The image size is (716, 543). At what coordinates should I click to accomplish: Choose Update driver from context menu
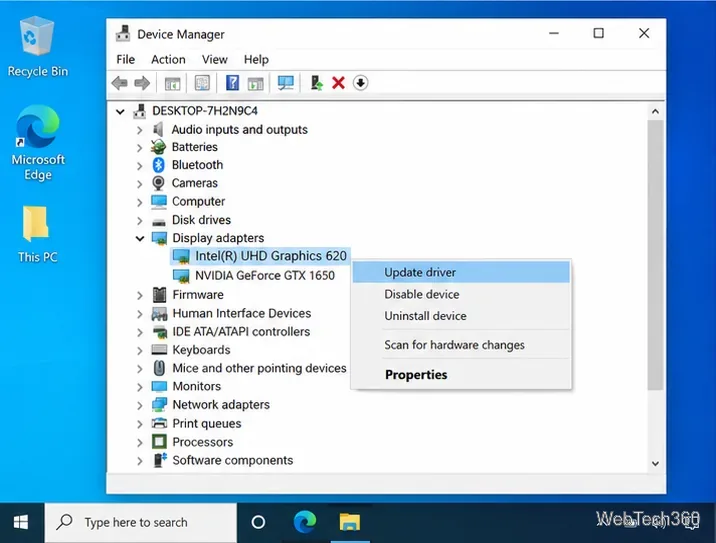point(461,272)
